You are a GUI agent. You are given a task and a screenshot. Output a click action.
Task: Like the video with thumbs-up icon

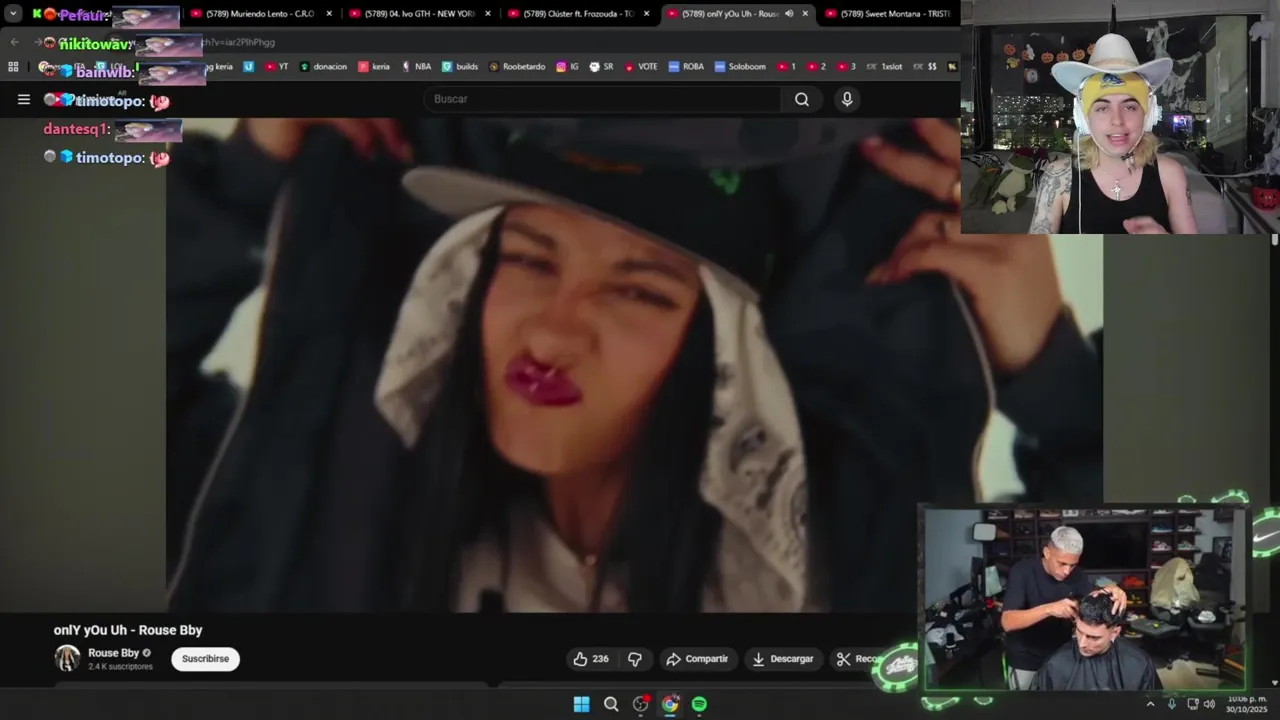[x=591, y=659]
